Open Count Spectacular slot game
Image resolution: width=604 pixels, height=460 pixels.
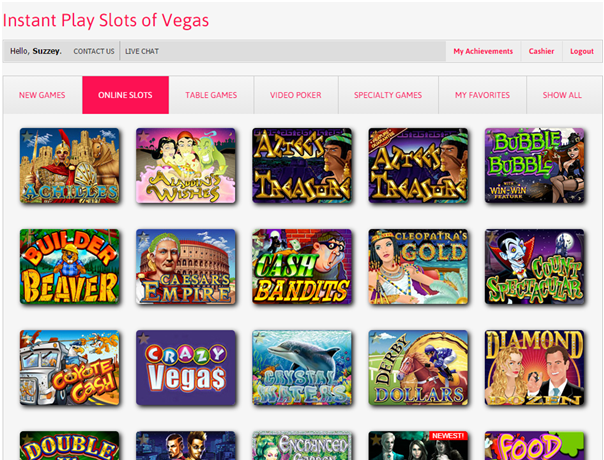[x=534, y=267]
